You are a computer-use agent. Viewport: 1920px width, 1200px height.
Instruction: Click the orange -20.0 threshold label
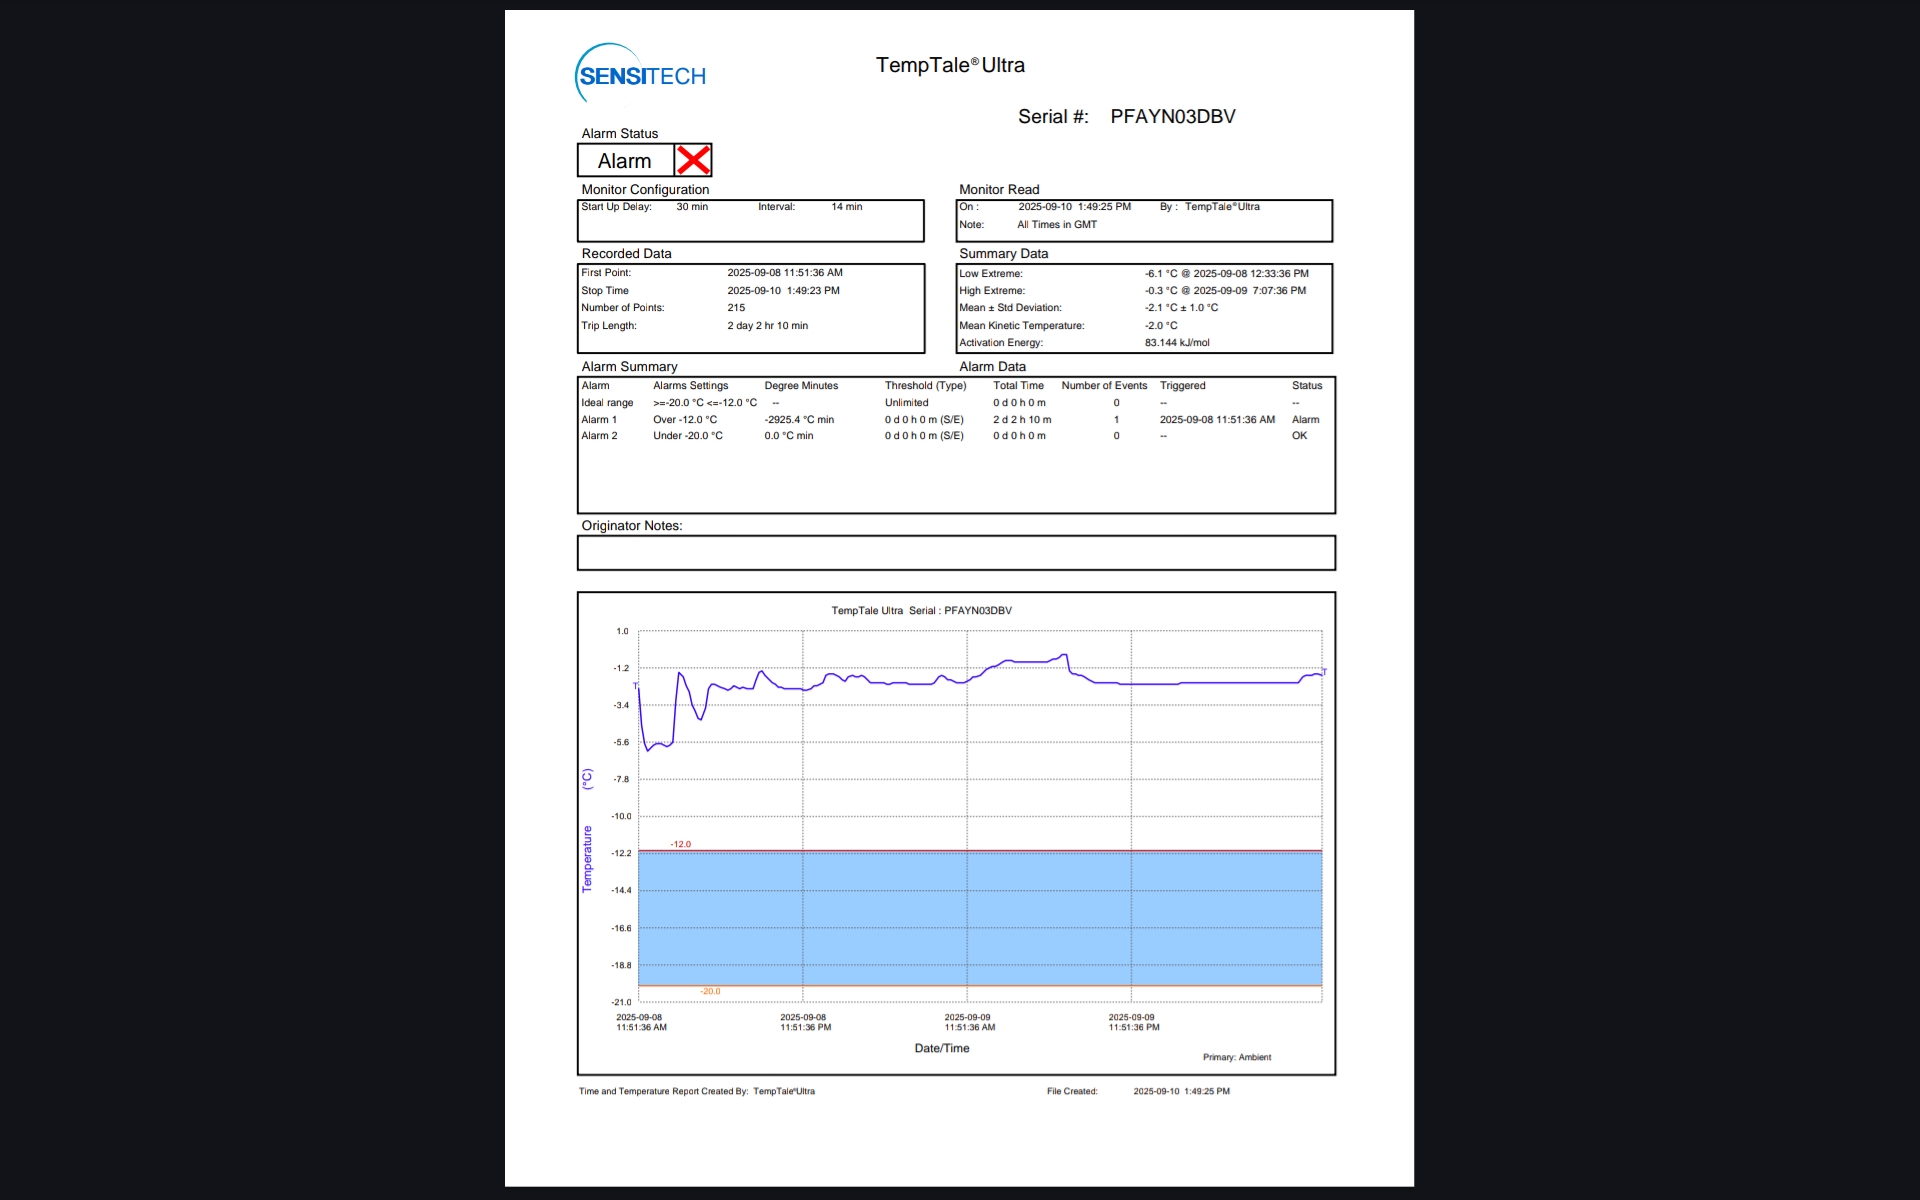[x=710, y=991]
